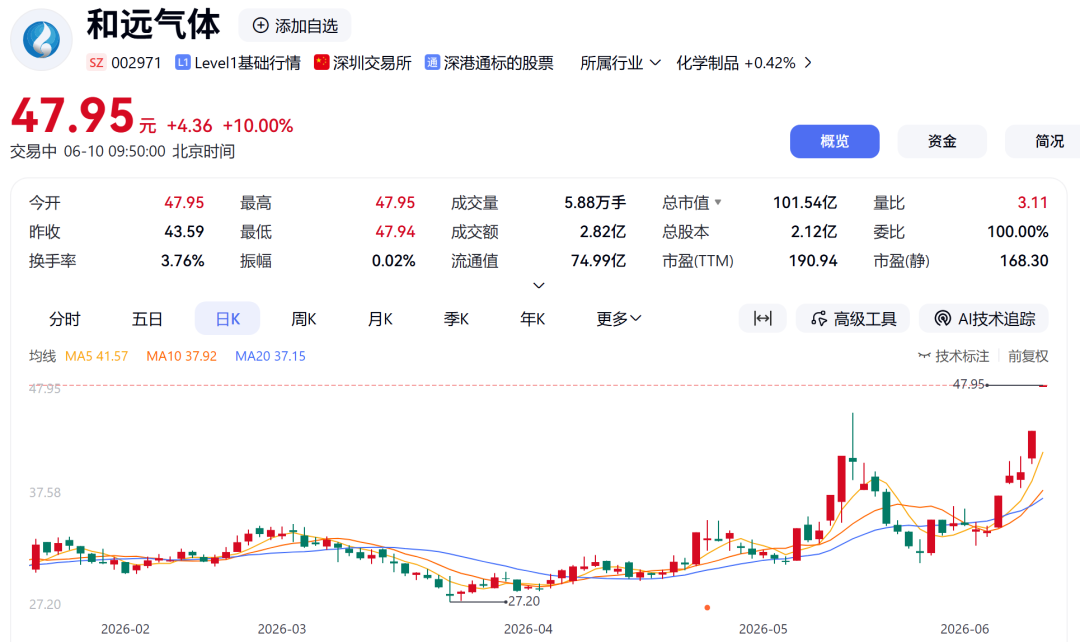Click the 技术标注 annotation icon
The height and width of the screenshot is (642, 1080).
924,356
